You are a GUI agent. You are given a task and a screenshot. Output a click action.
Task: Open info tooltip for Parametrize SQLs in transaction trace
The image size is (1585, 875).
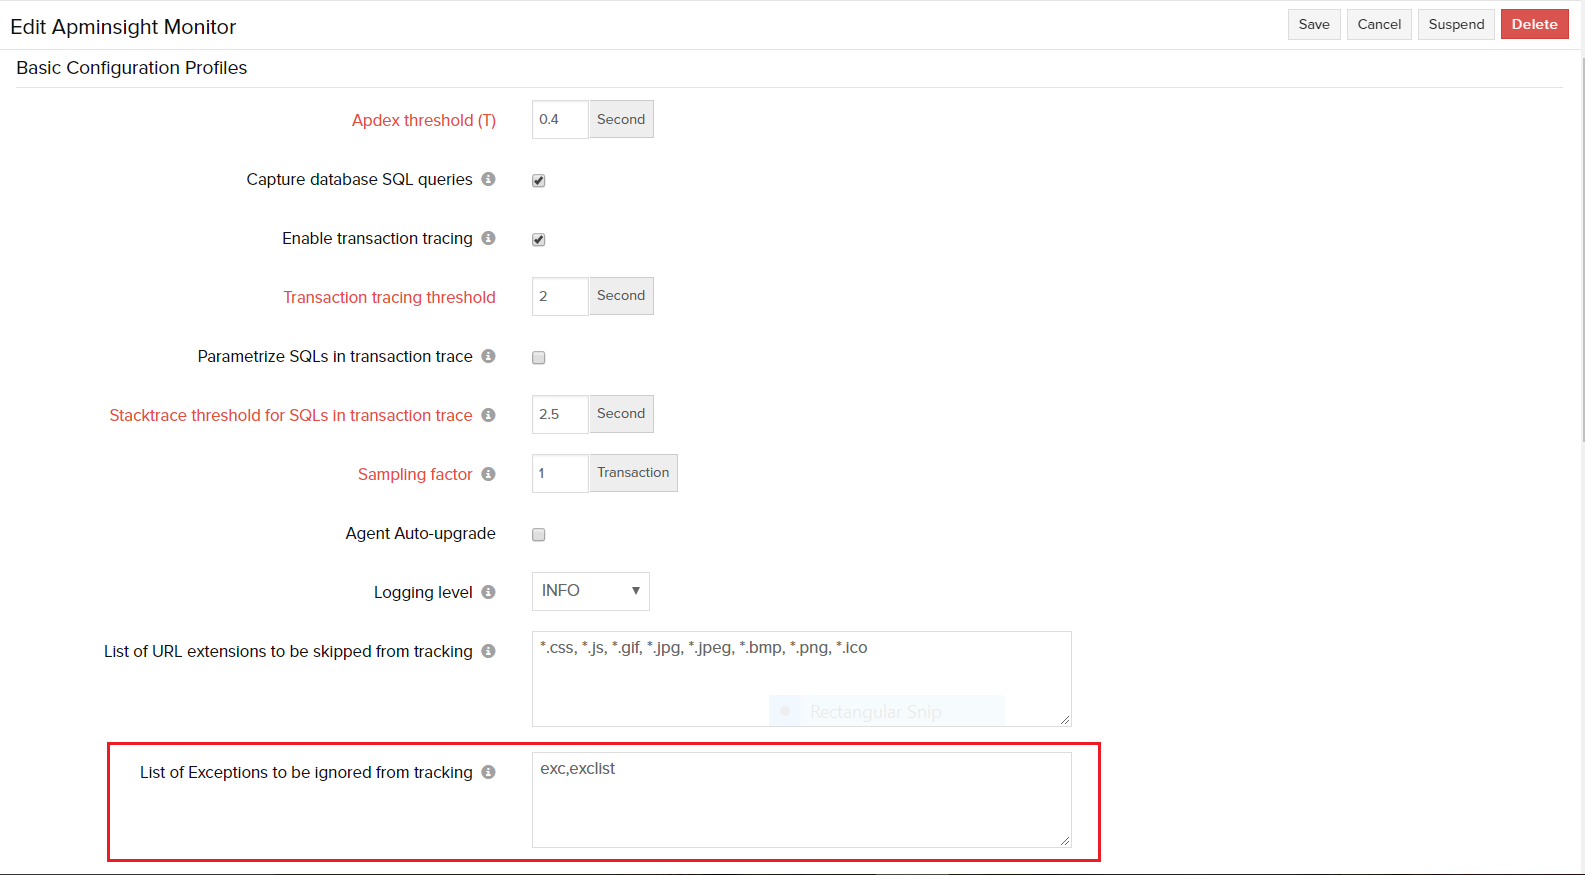pyautogui.click(x=488, y=356)
